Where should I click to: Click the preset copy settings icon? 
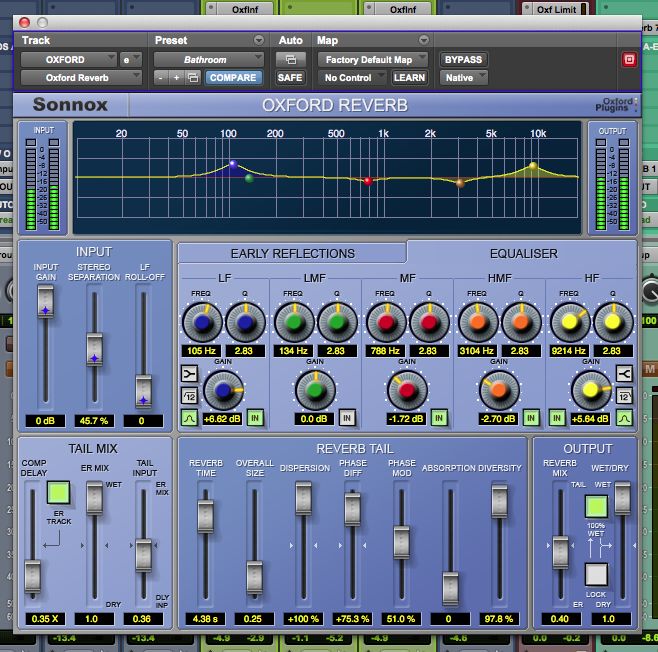click(193, 78)
